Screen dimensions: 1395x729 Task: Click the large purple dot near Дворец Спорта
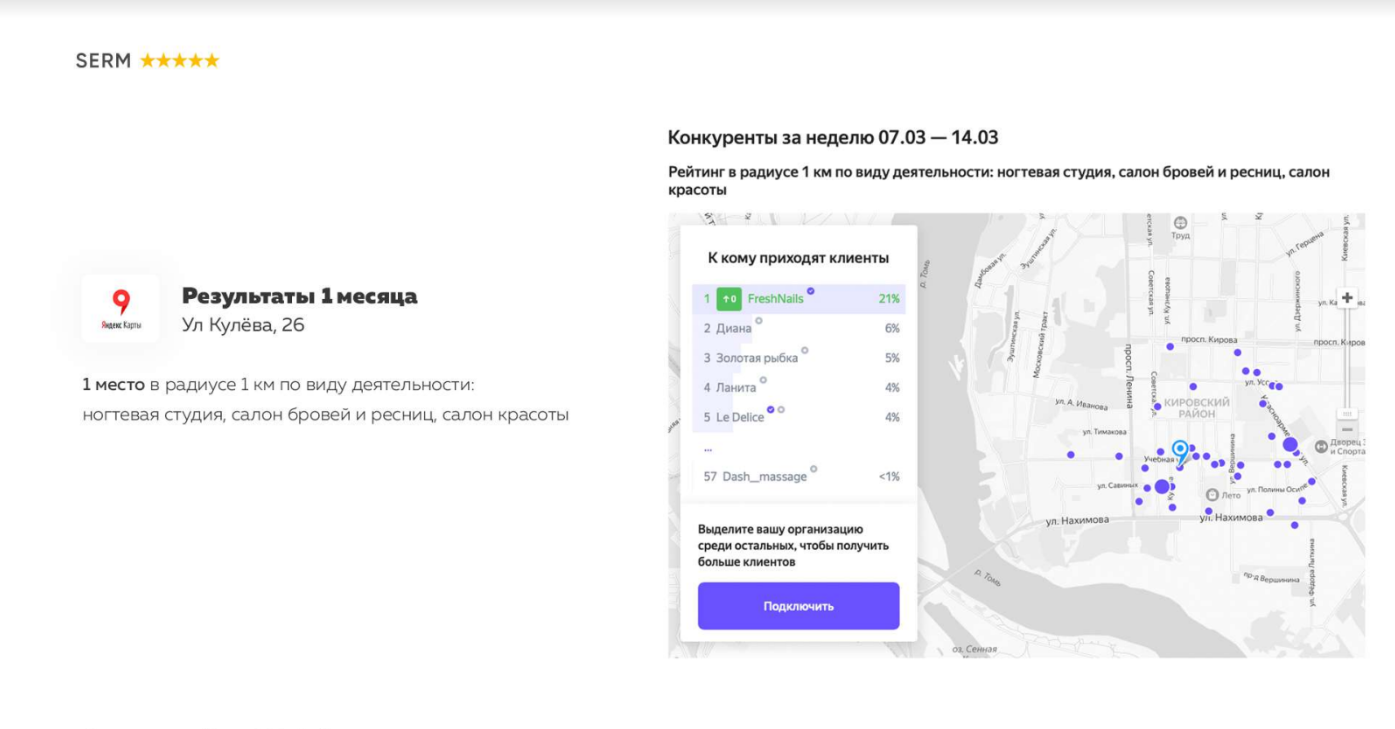pyautogui.click(x=1290, y=444)
